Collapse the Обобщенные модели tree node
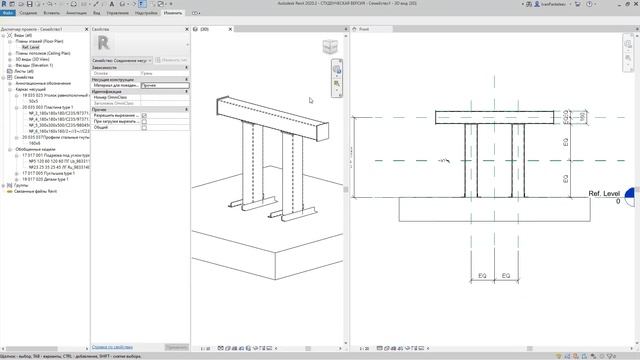The height and width of the screenshot is (360, 640). (x=10, y=149)
